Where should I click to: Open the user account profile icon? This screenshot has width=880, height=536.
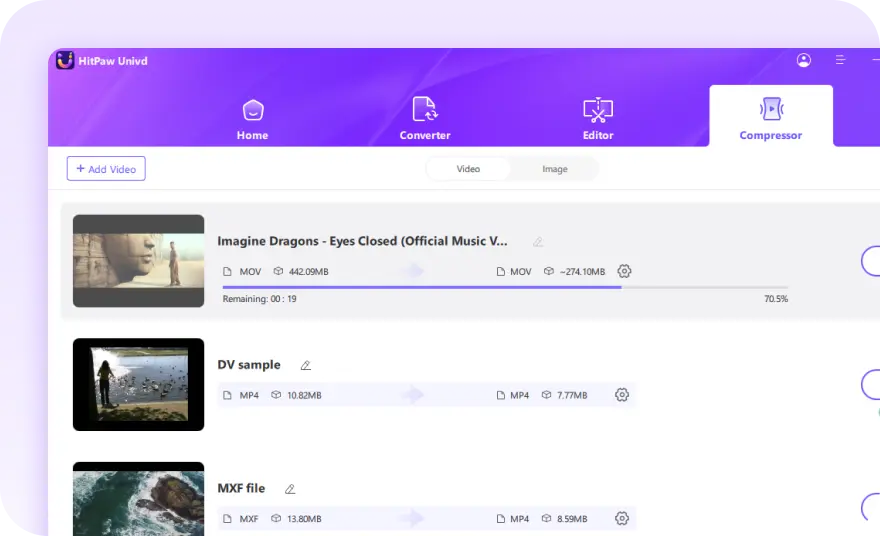click(x=804, y=60)
